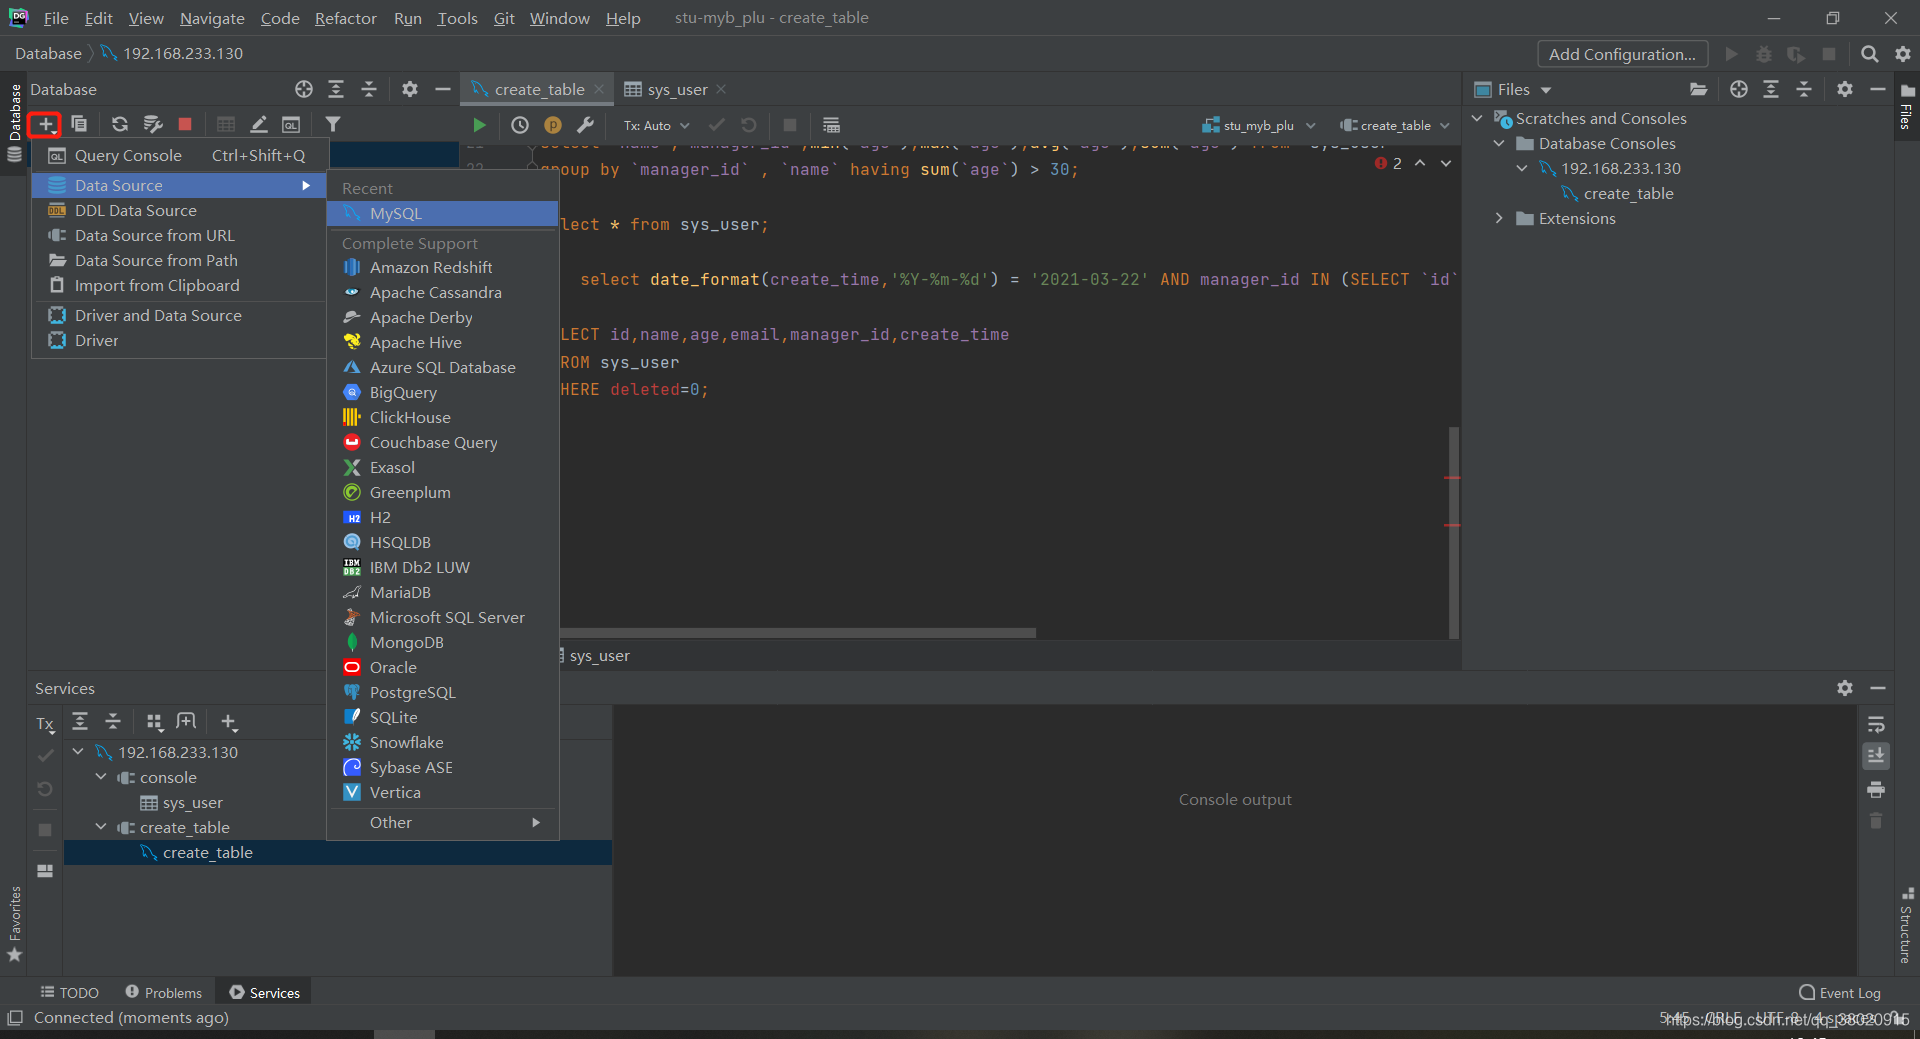Open the Refactor menu
Image resolution: width=1920 pixels, height=1039 pixels.
point(345,18)
